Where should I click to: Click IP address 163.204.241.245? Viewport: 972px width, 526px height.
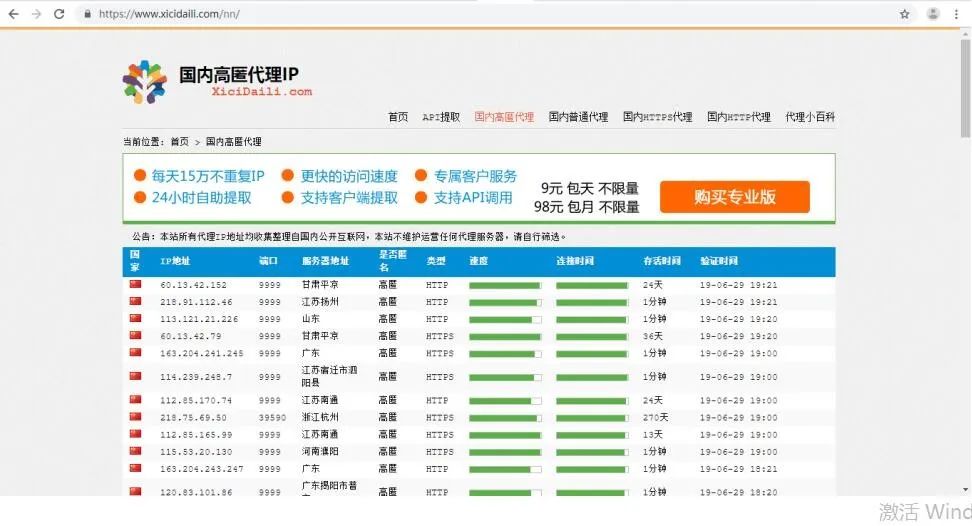[x=201, y=353]
